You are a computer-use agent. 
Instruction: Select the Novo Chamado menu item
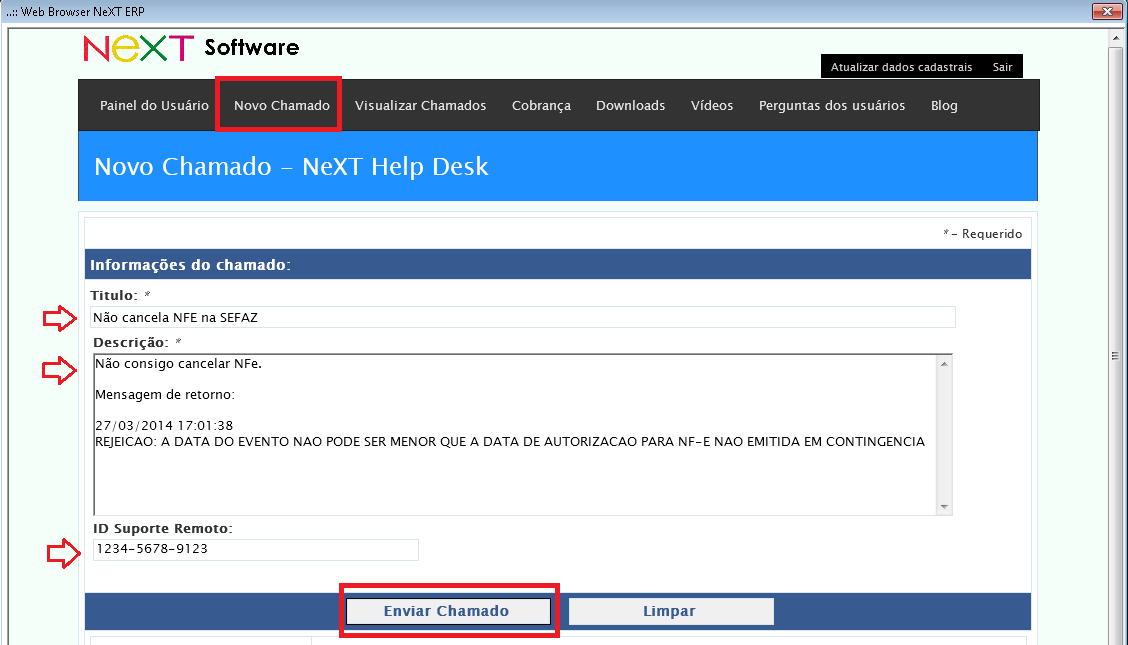click(278, 104)
